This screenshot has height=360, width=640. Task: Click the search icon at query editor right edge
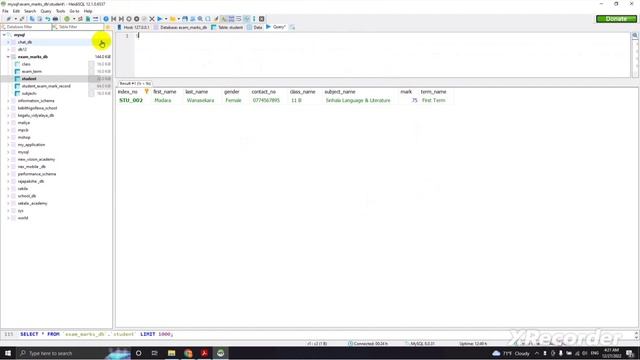[635, 36]
